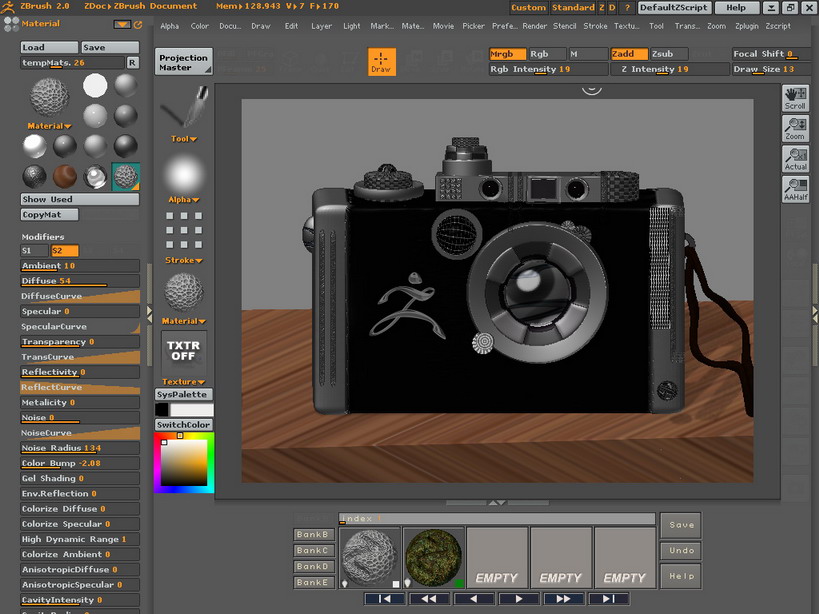Select the reddish-brown material sphere
The height and width of the screenshot is (614, 819).
(65, 176)
